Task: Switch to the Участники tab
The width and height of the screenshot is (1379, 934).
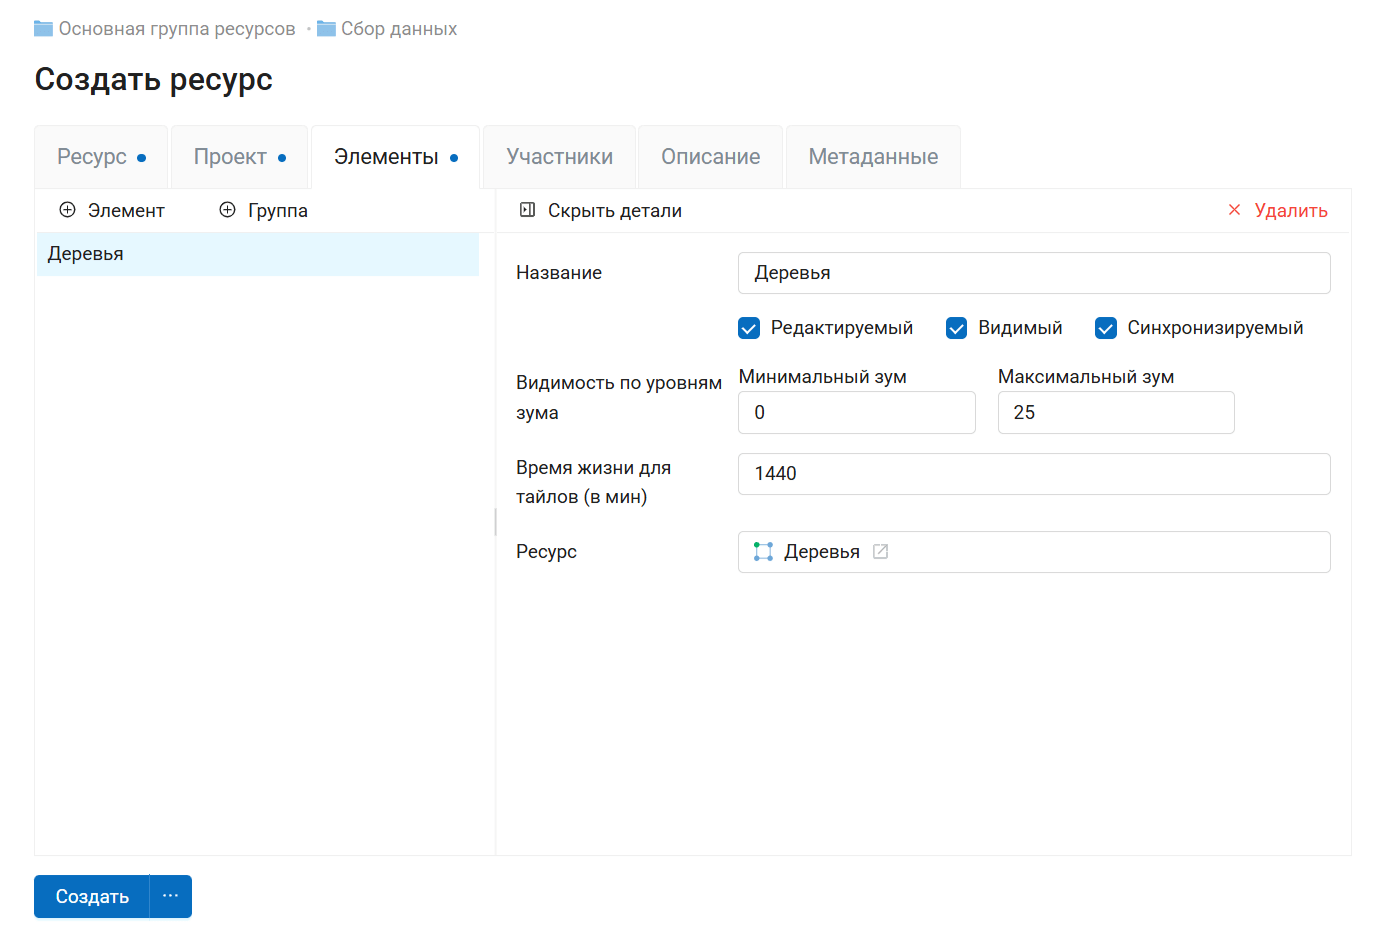Action: coord(559,156)
